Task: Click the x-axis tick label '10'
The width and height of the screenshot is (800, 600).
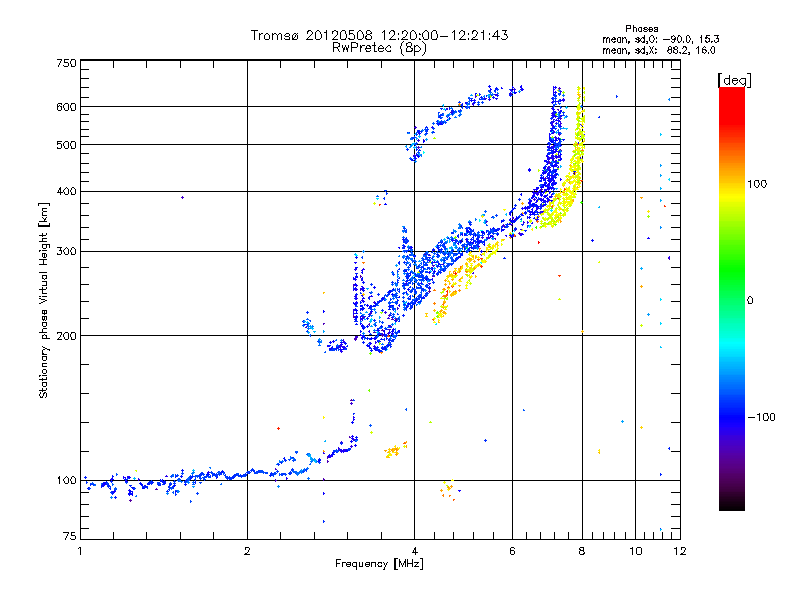Action: (x=635, y=551)
